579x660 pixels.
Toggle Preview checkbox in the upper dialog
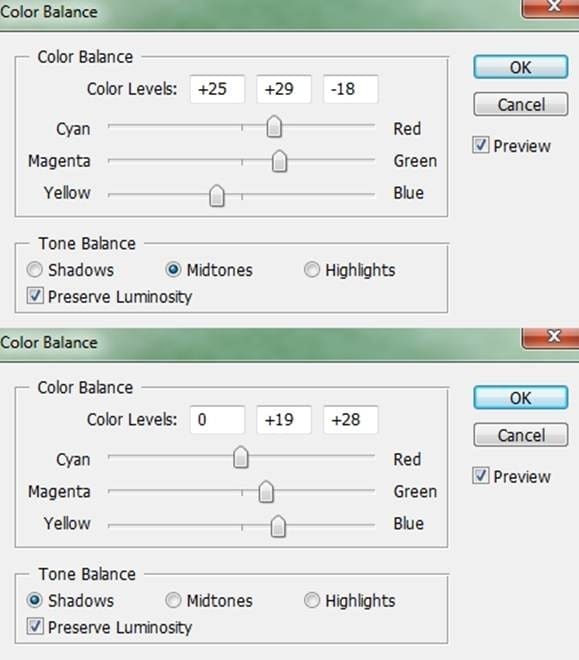[x=481, y=145]
